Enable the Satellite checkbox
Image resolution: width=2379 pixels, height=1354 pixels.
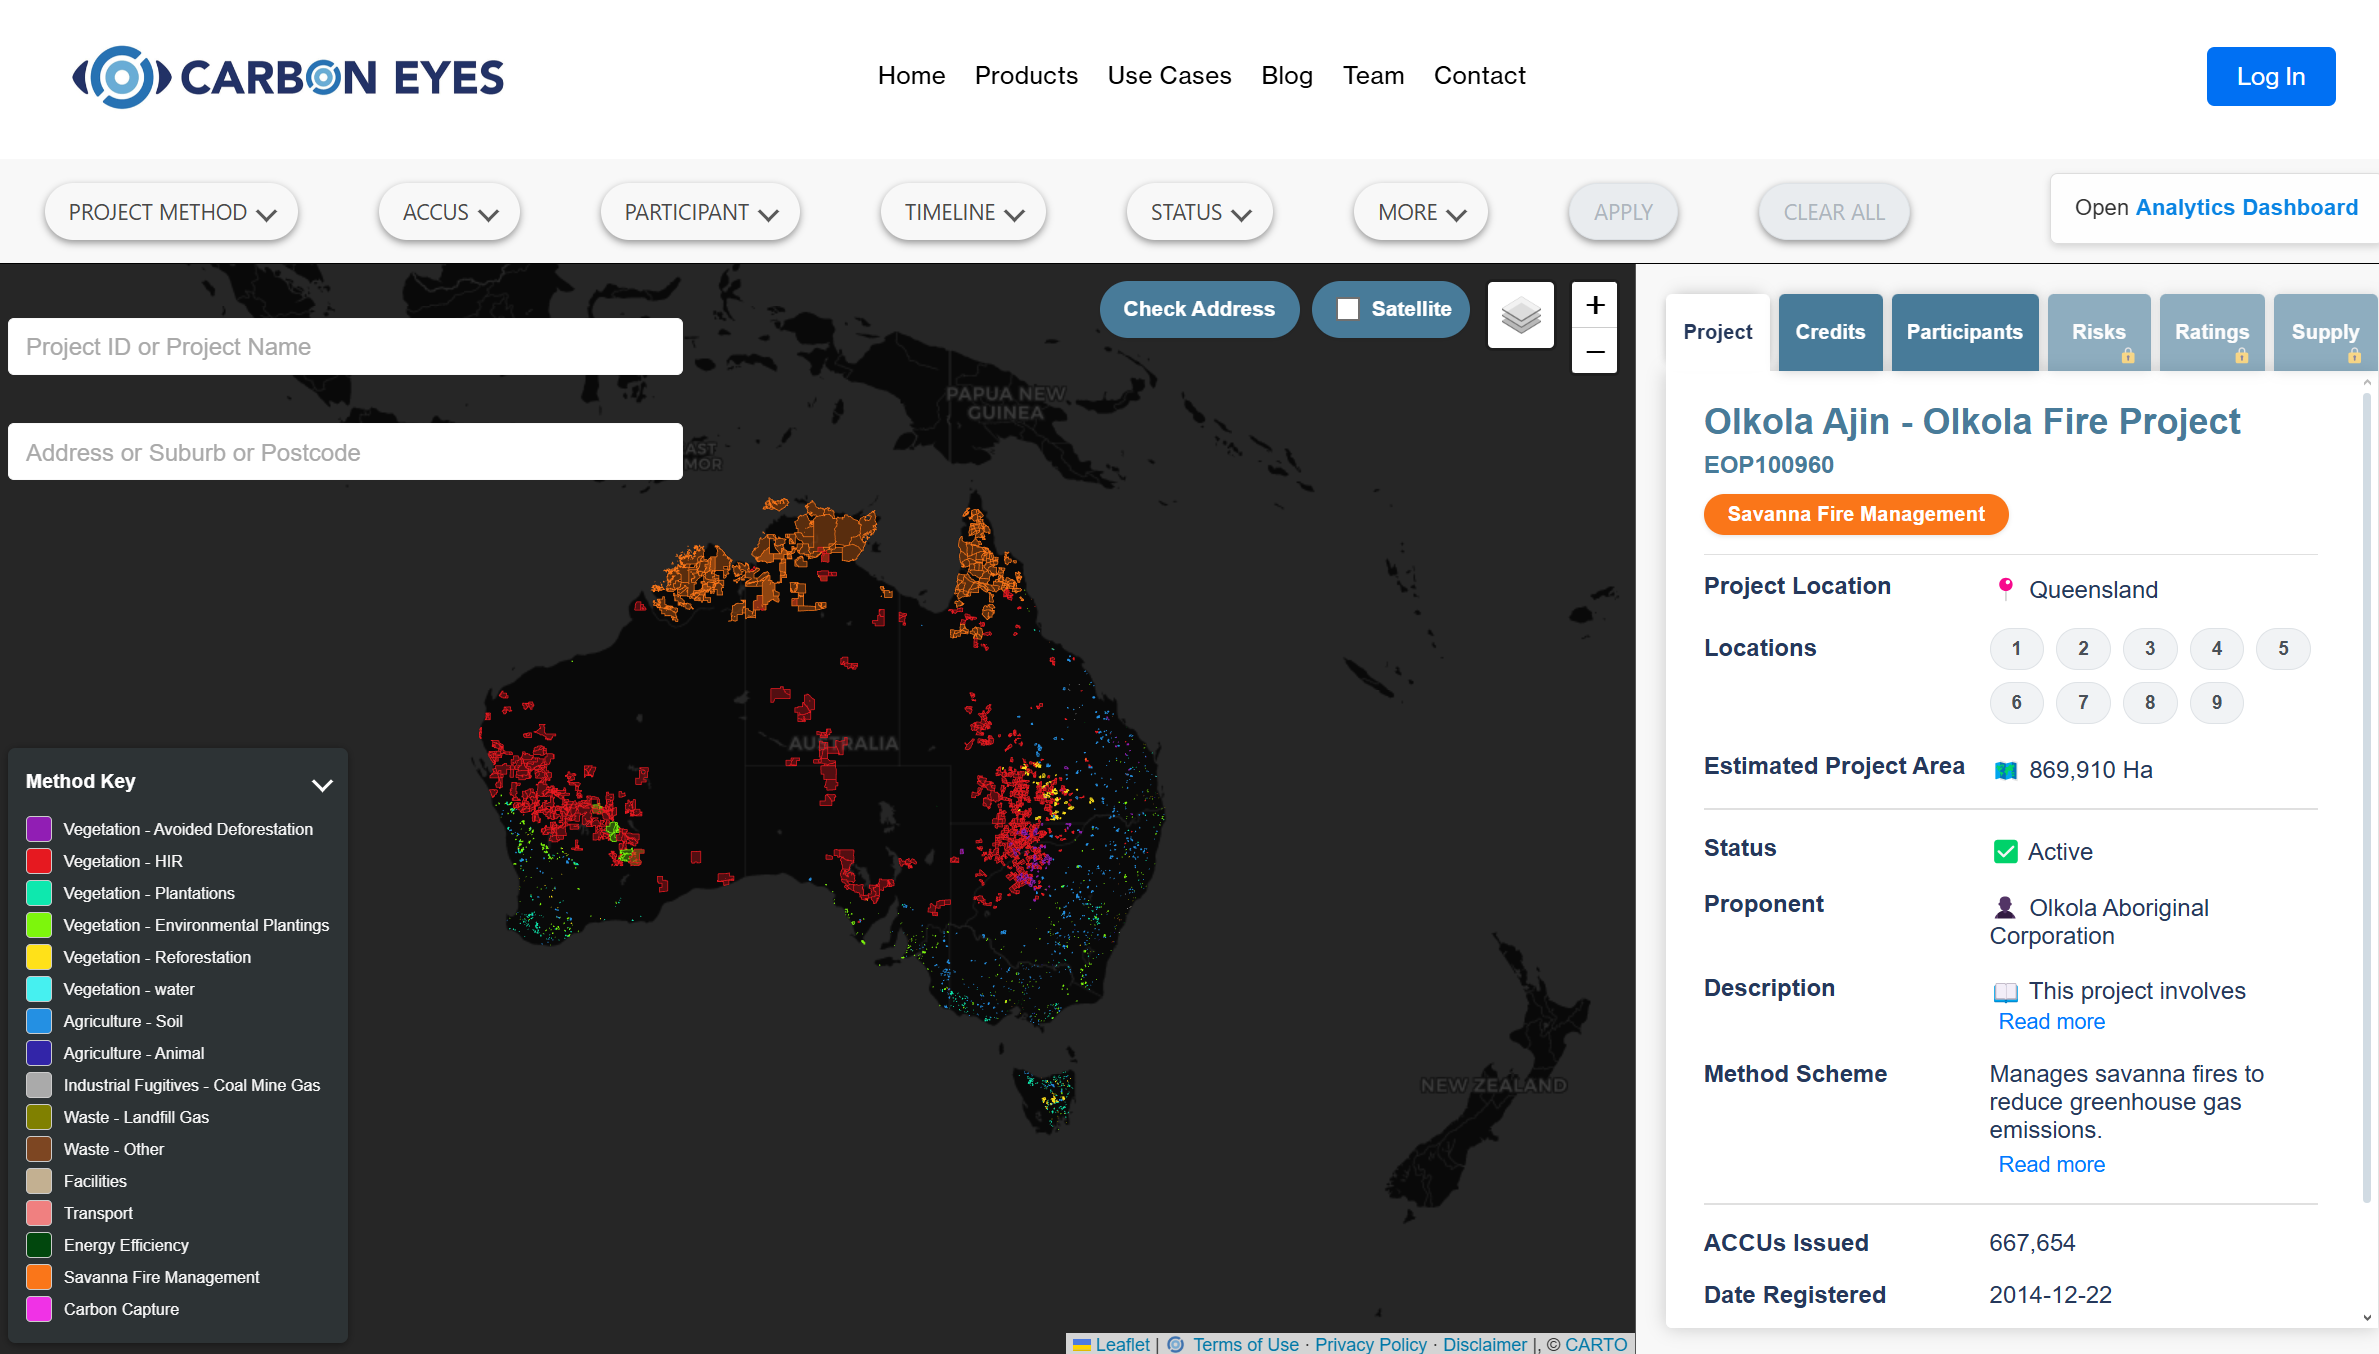click(x=1348, y=309)
